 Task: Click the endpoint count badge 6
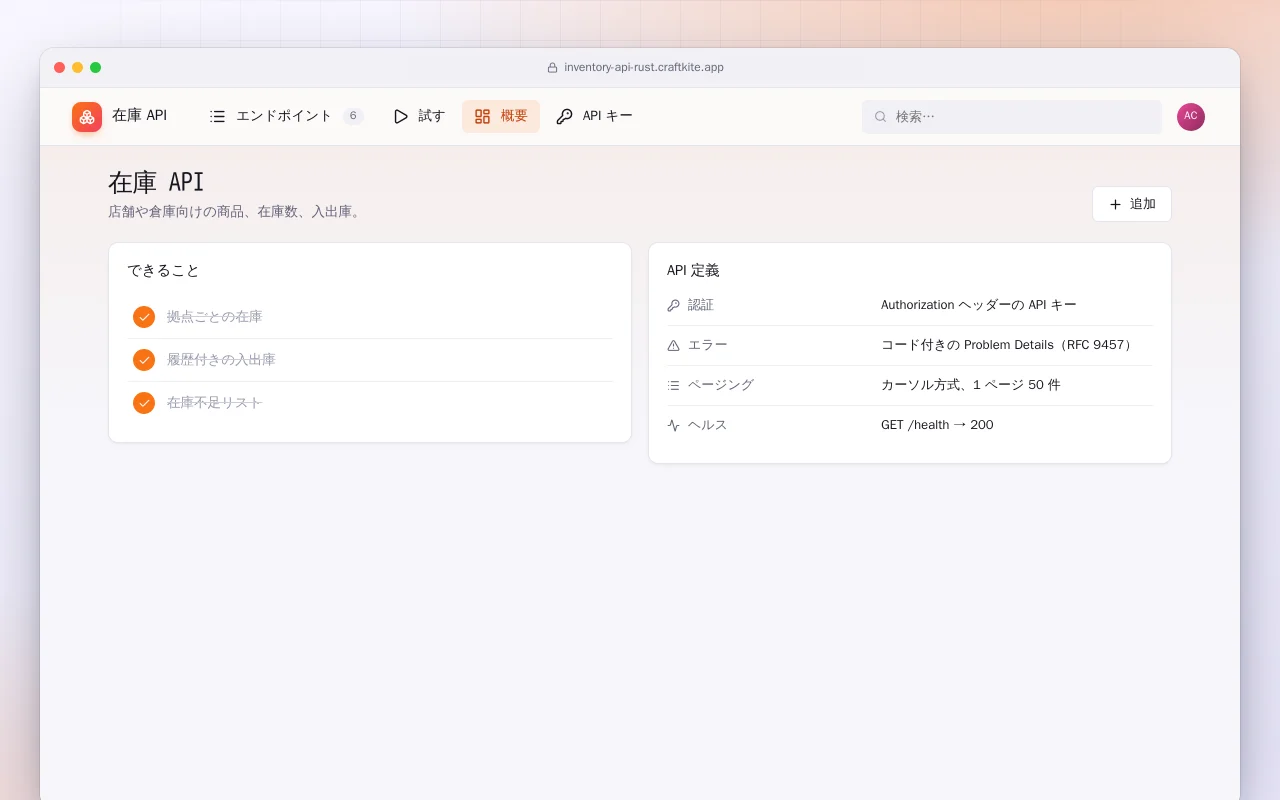click(353, 116)
